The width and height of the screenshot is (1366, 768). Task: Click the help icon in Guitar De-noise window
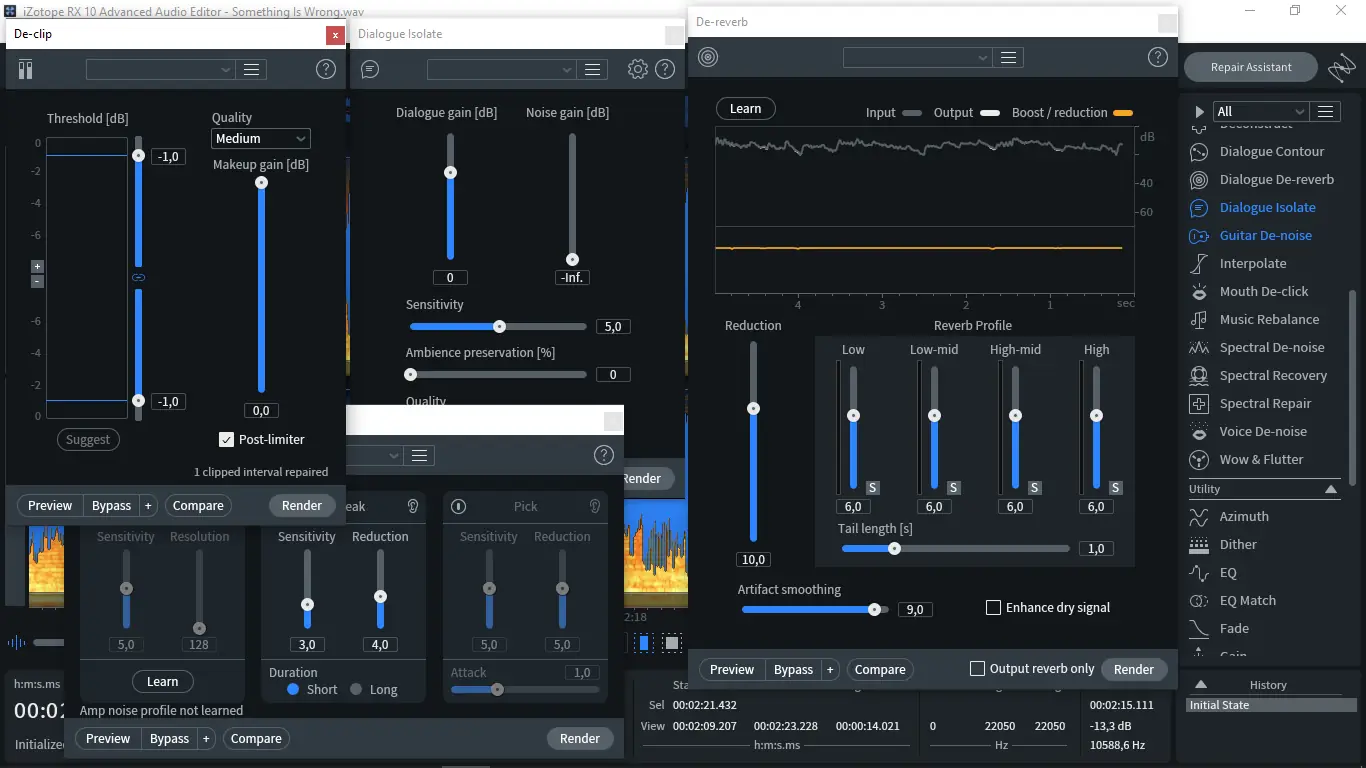pyautogui.click(x=604, y=455)
